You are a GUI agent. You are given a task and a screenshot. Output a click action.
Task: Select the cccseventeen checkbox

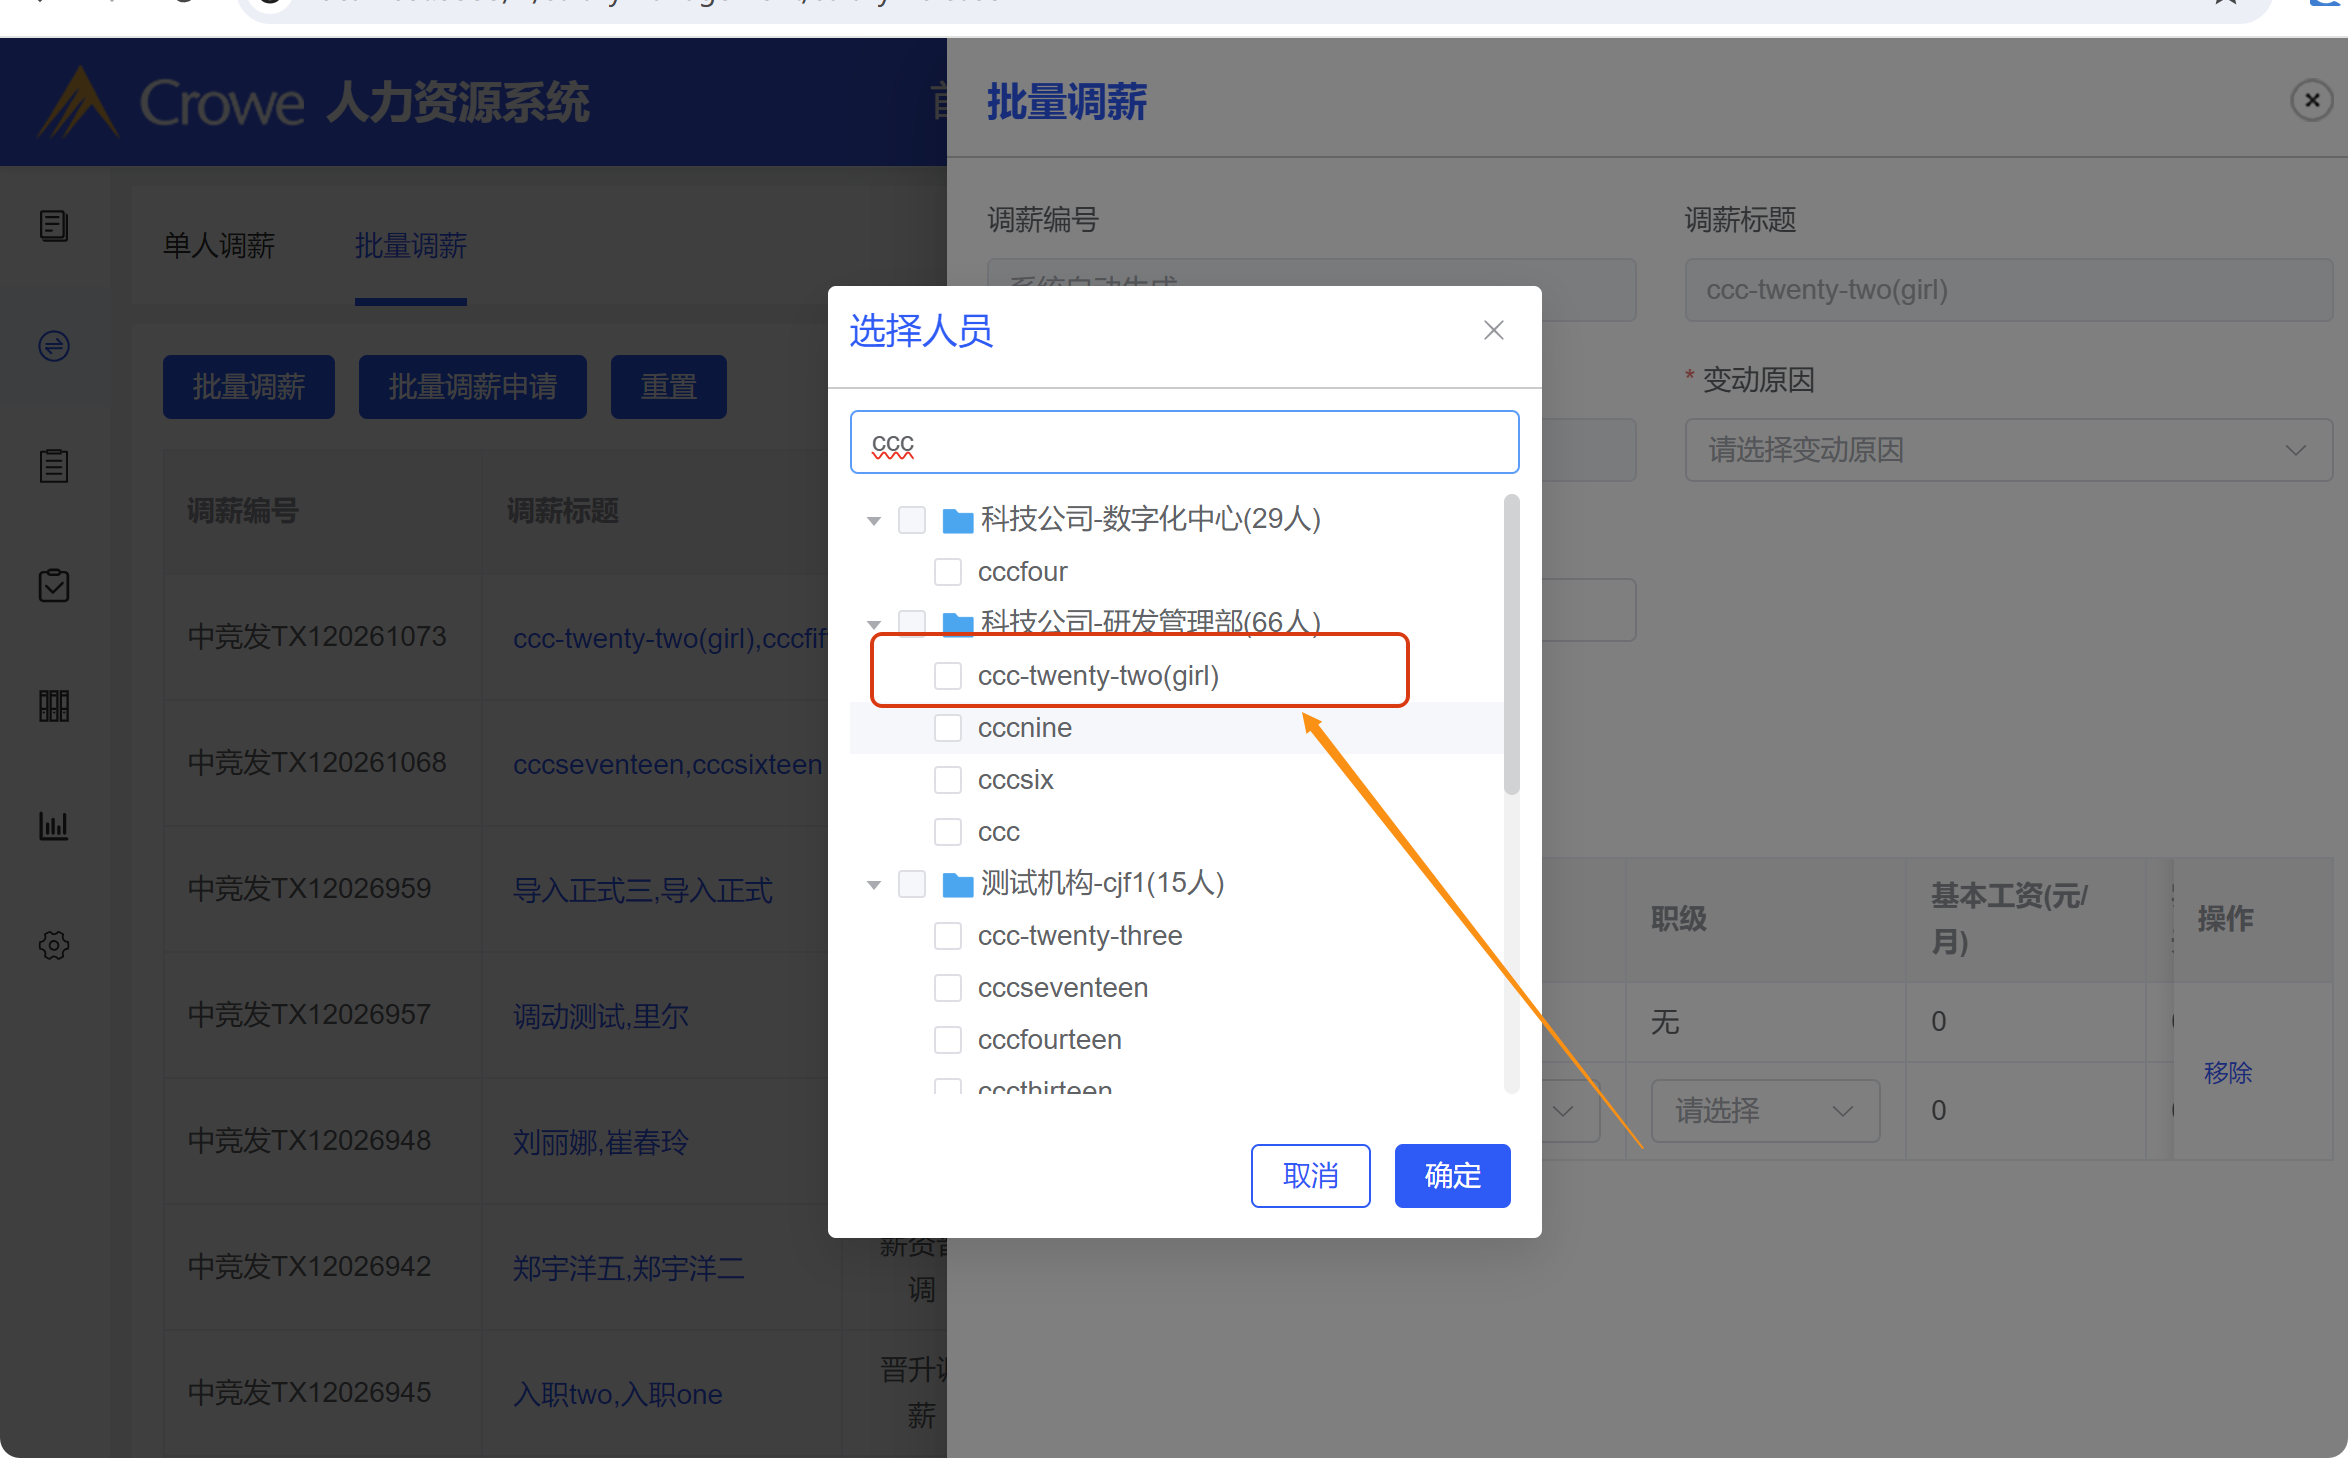pyautogui.click(x=948, y=988)
